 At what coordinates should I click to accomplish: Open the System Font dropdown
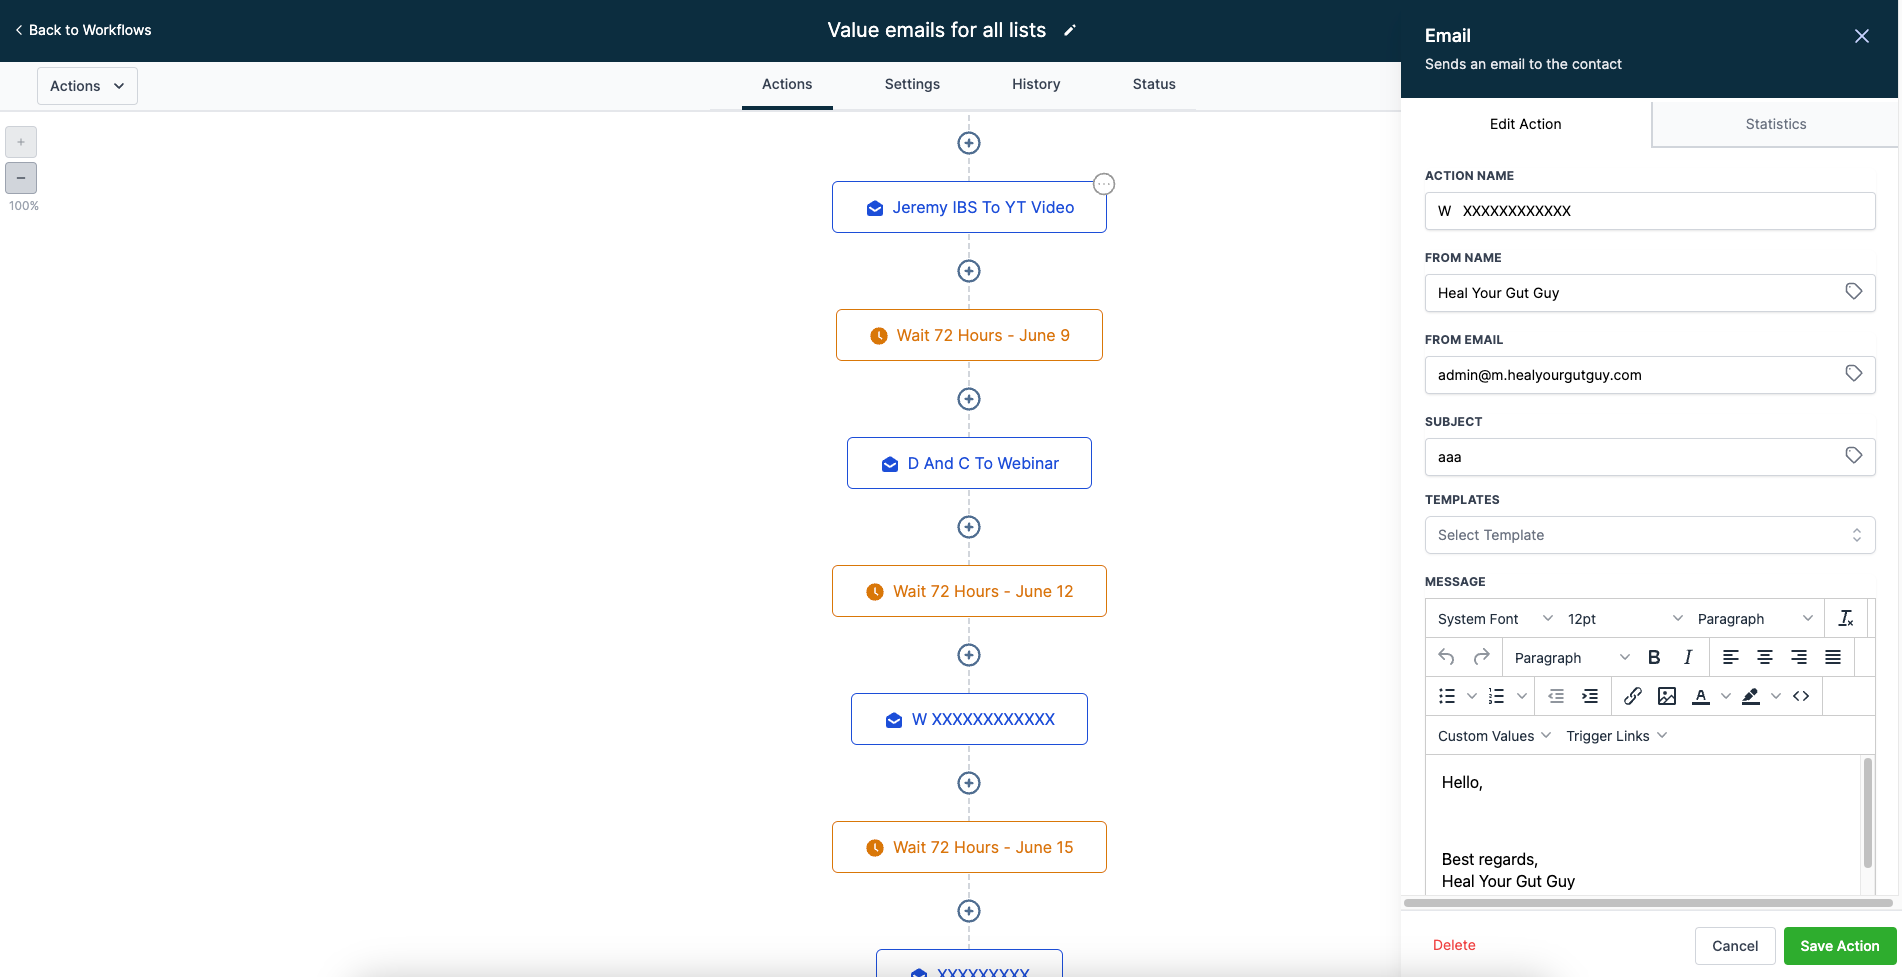point(1494,619)
